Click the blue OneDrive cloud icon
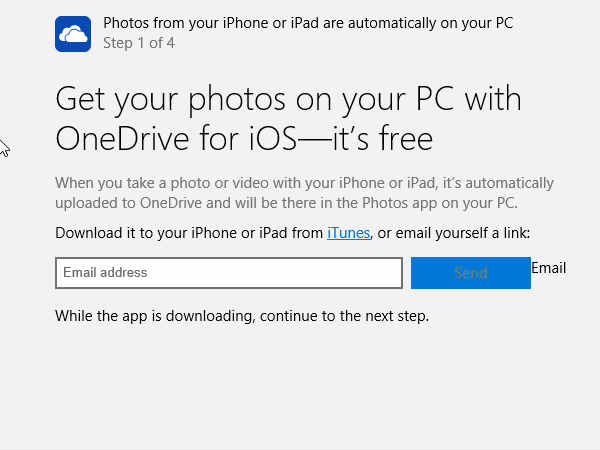This screenshot has width=600, height=450. pos(73,33)
